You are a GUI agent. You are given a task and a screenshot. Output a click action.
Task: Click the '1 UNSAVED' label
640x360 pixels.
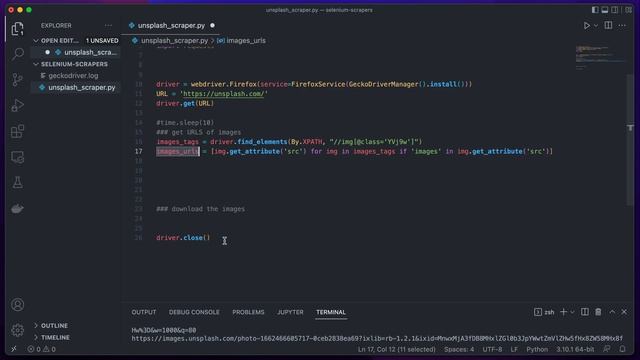click(102, 40)
